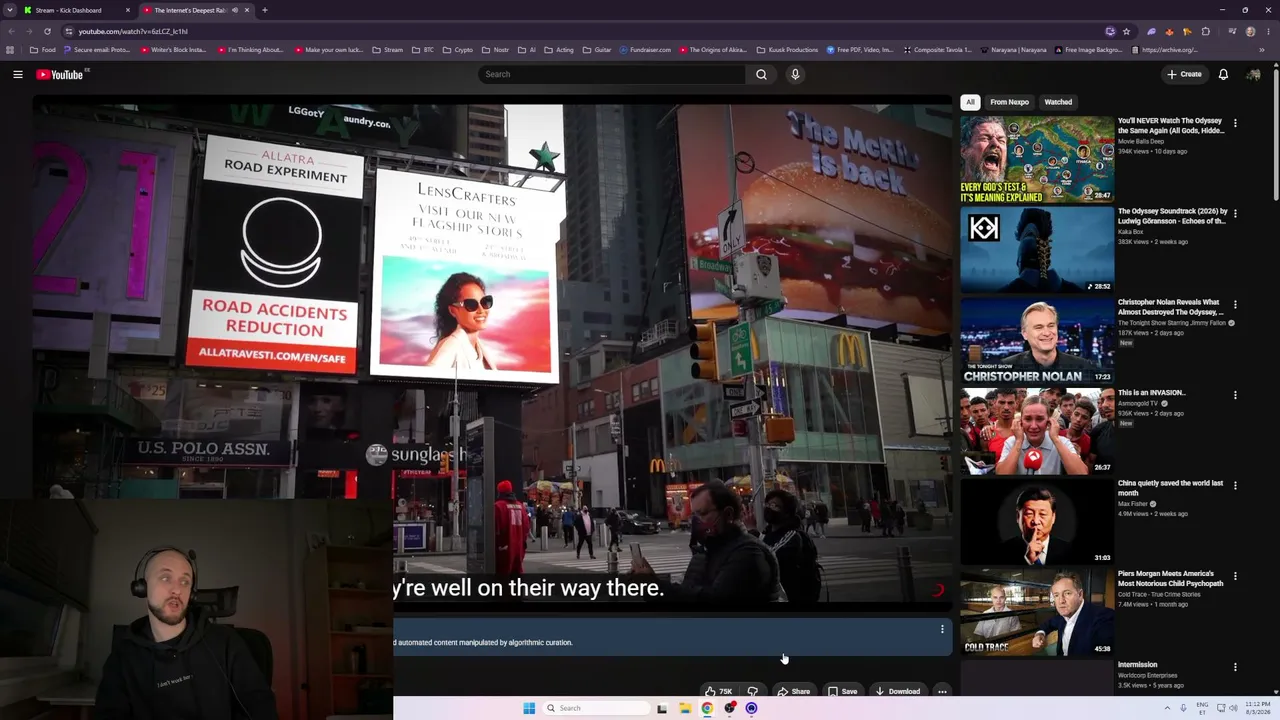Open the taskbar volume control

[1234, 708]
